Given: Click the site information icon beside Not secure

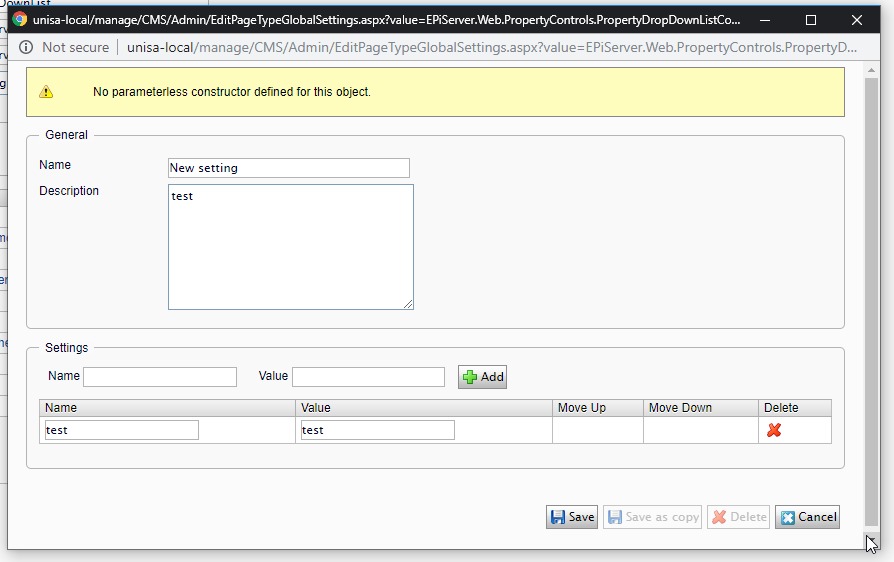Looking at the screenshot, I should 26,47.
